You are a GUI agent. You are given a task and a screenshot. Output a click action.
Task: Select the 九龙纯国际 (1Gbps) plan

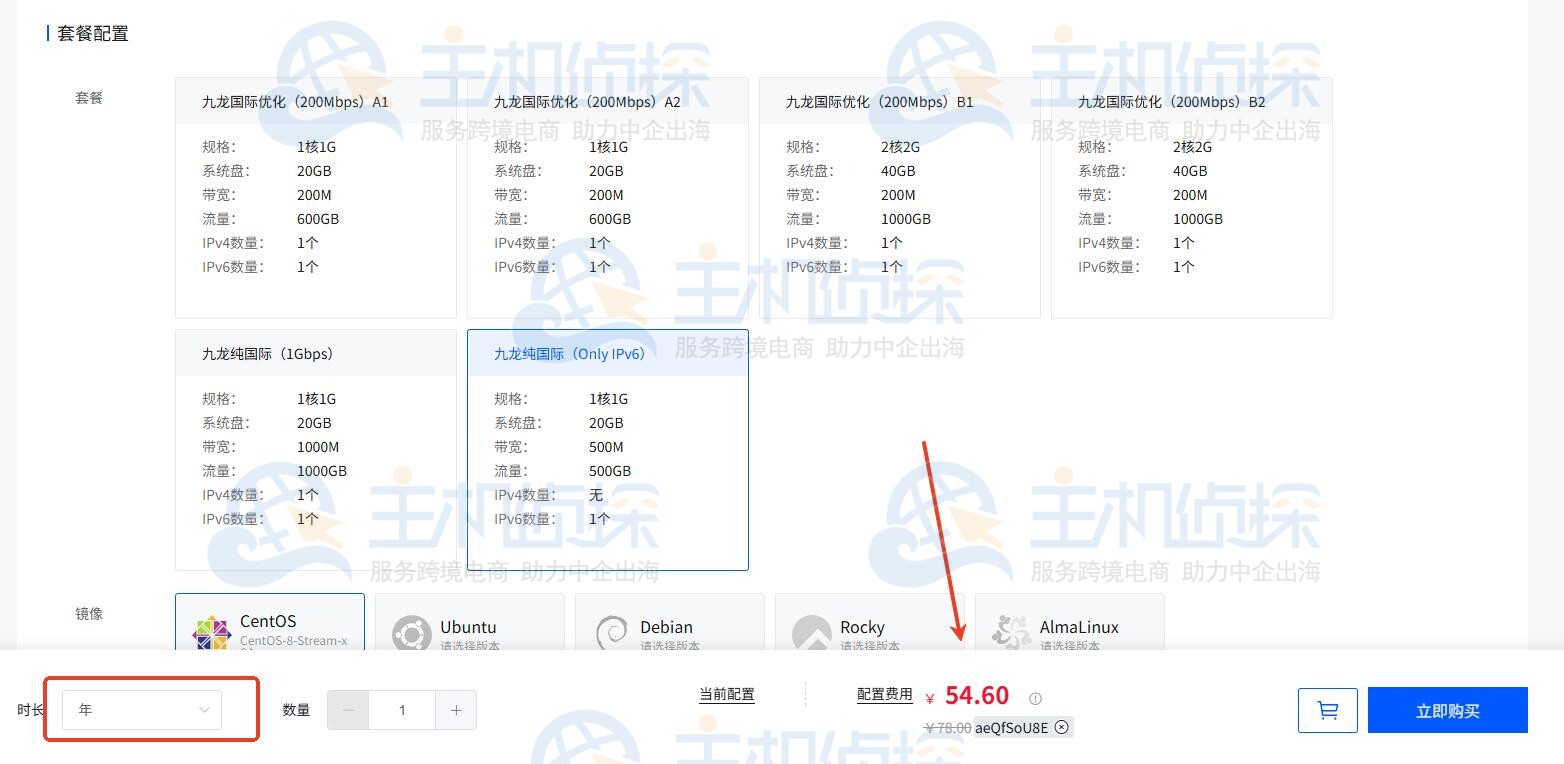pyautogui.click(x=316, y=450)
